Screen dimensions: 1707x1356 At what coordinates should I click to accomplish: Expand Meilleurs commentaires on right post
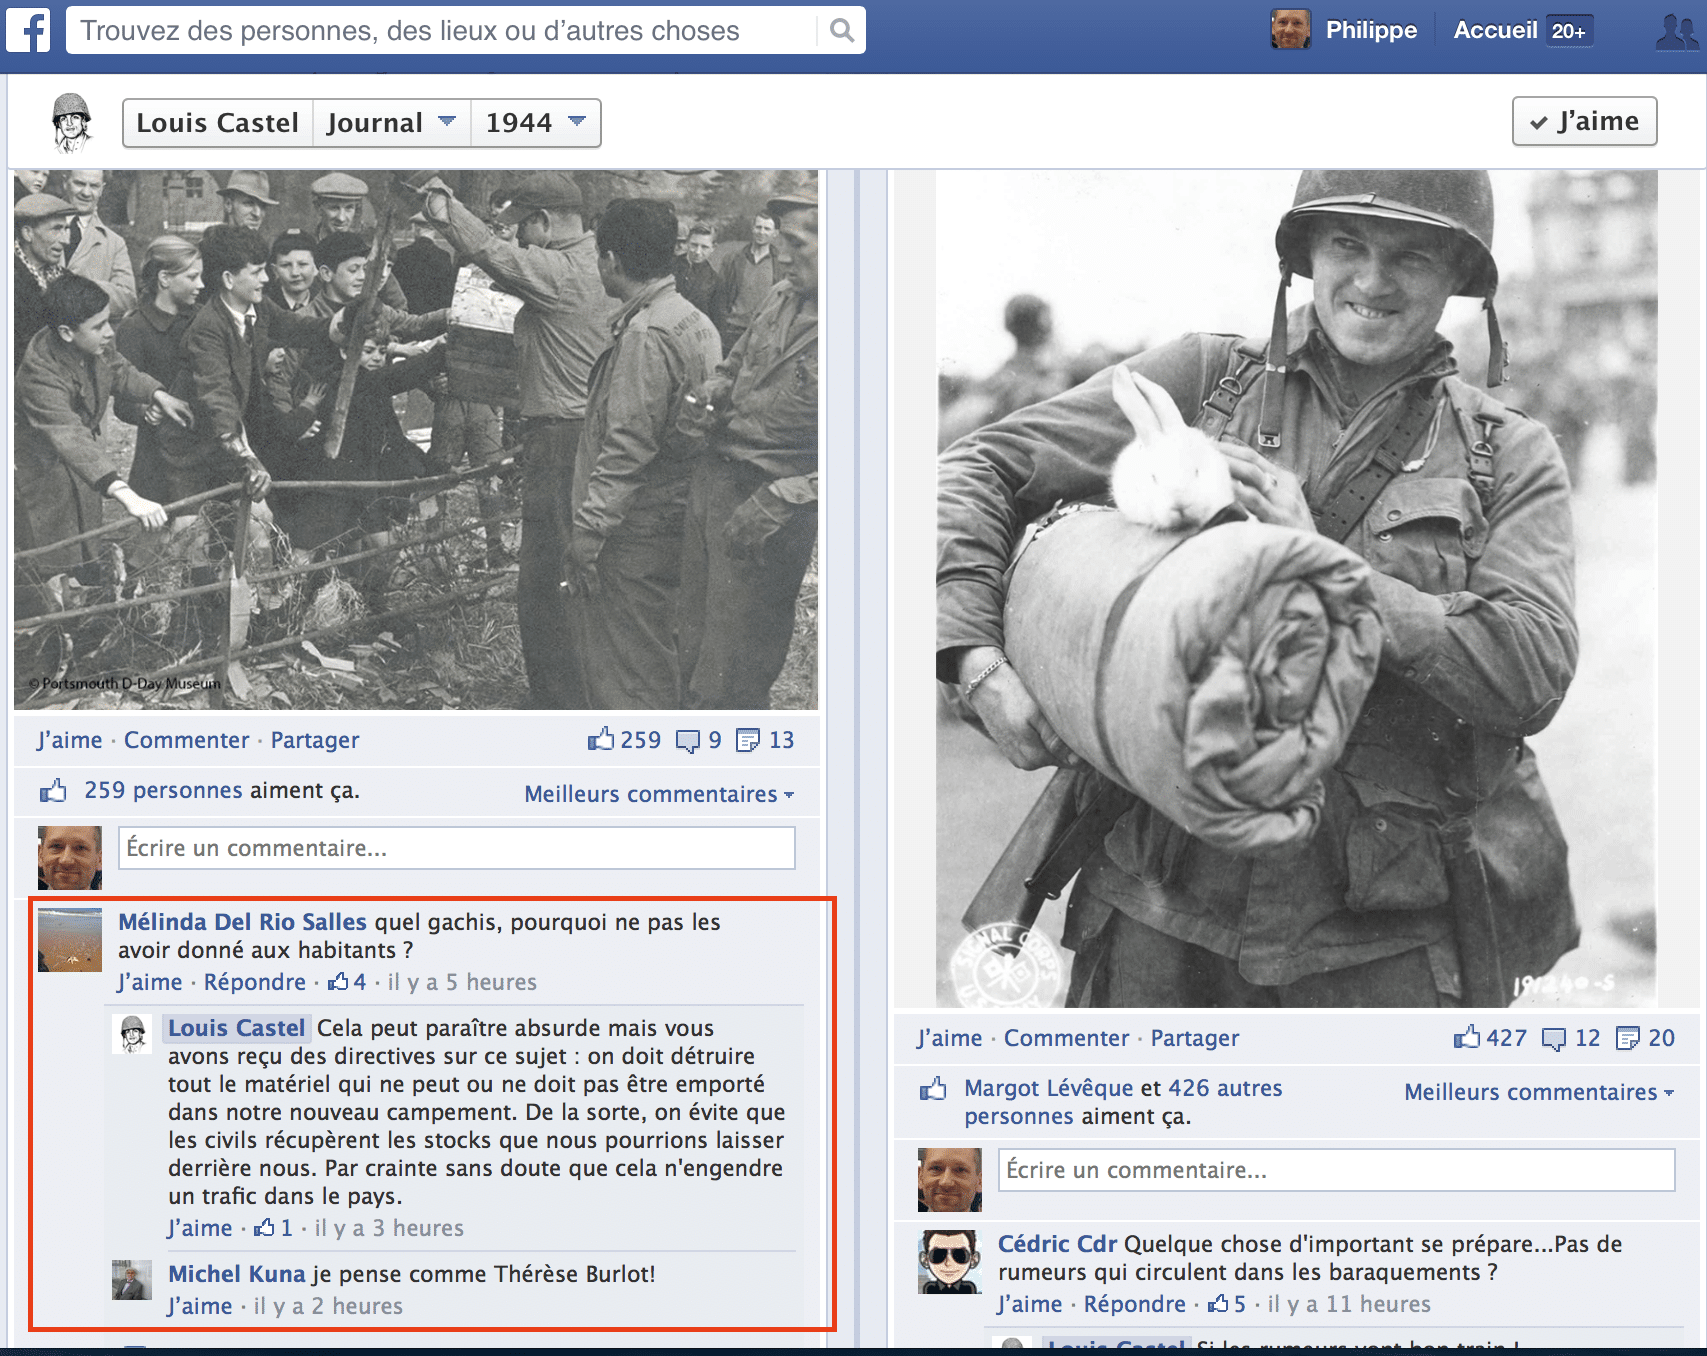1539,1092
